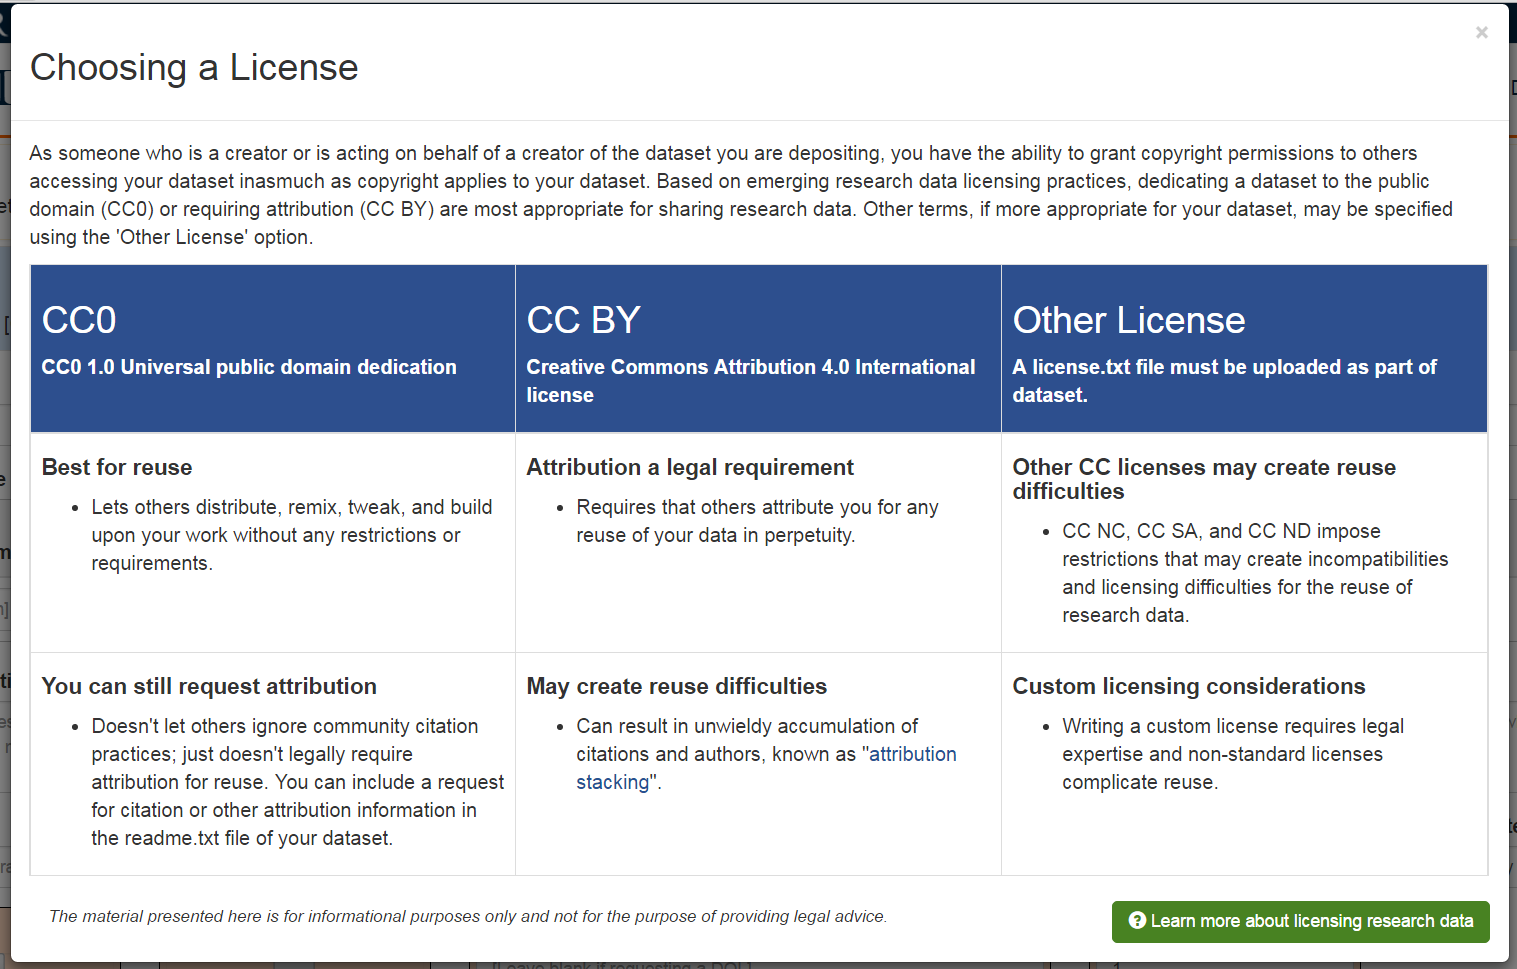This screenshot has height=969, width=1517.
Task: Click "Custom licensing considerations" heading
Action: point(1189,686)
